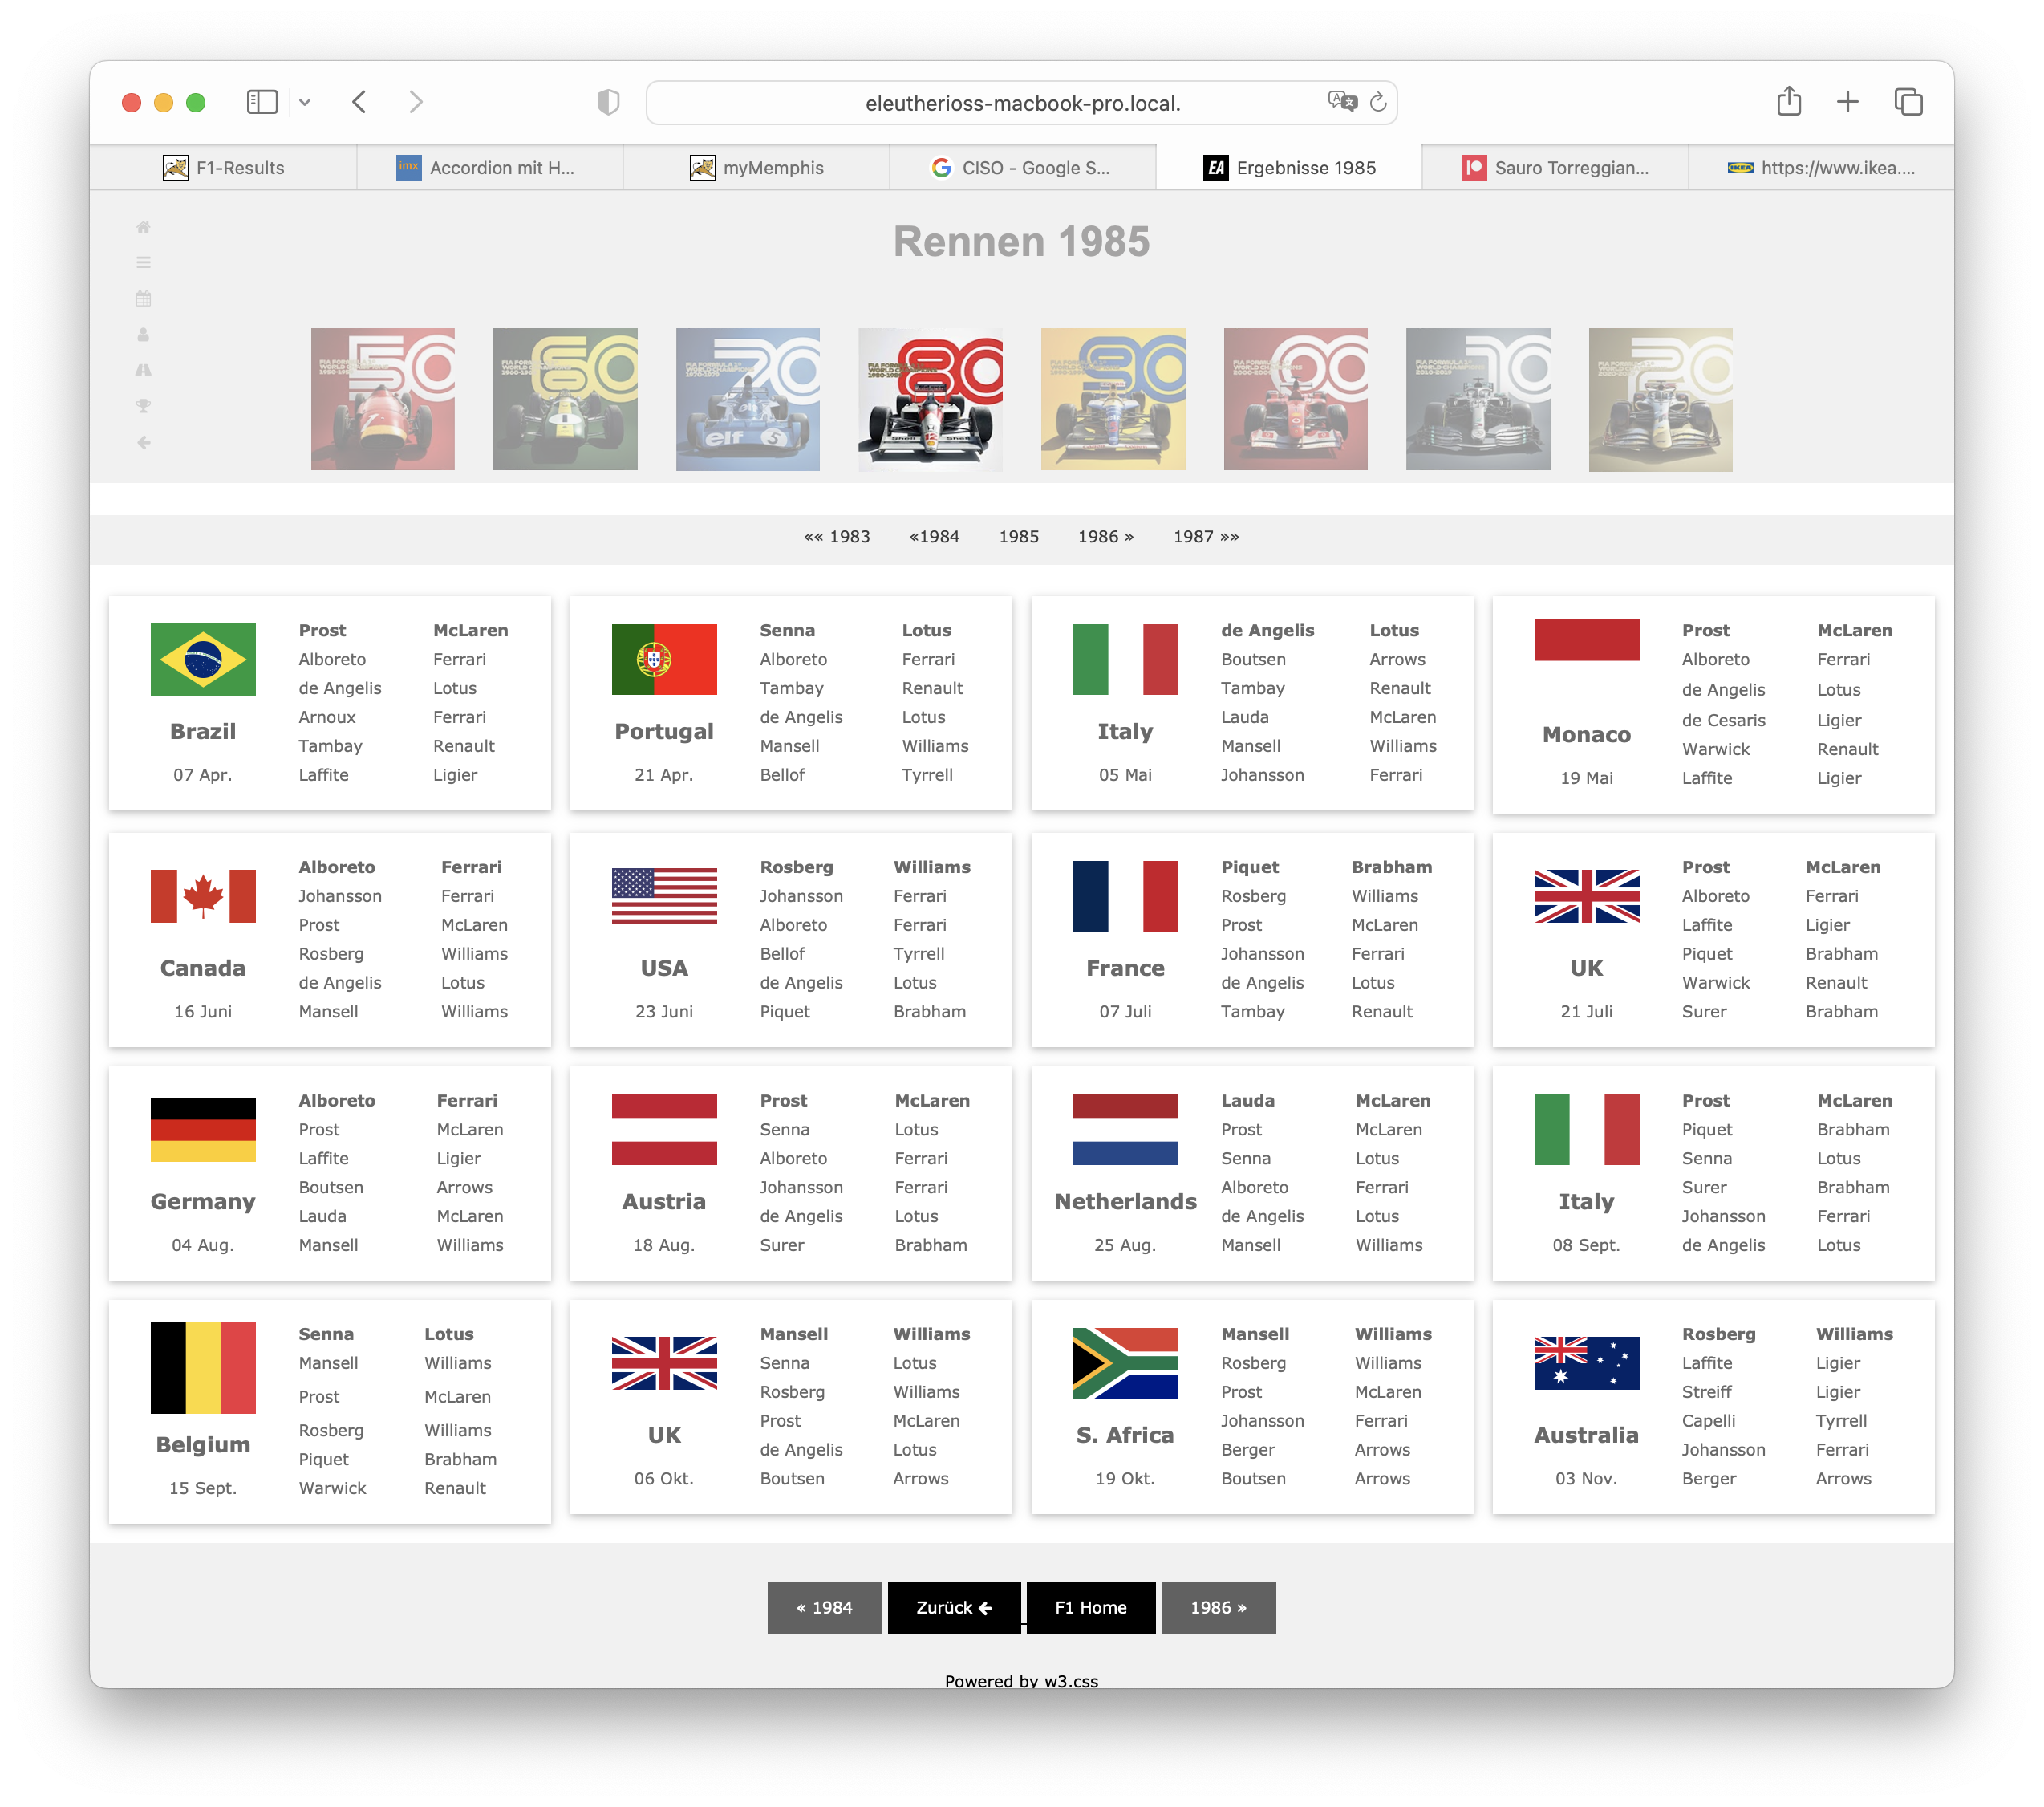Select the 1990s decade poster thumbnail
Viewport: 2044px width, 1807px height.
[1112, 399]
